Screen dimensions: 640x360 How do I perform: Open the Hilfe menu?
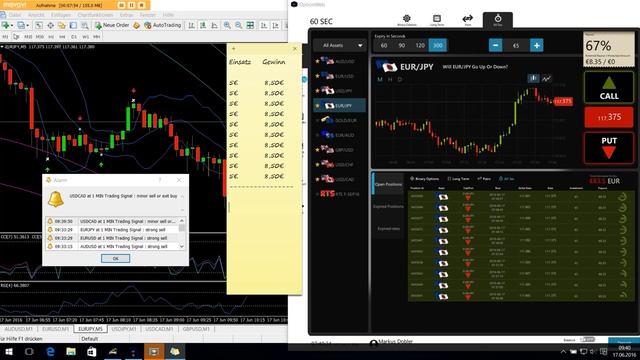click(168, 15)
